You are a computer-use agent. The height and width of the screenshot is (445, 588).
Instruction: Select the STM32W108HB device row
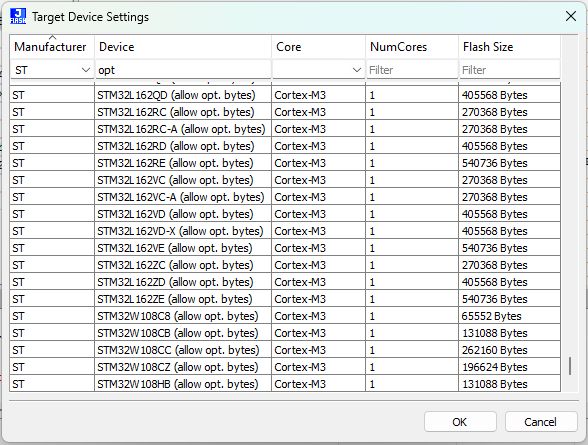tap(285, 384)
